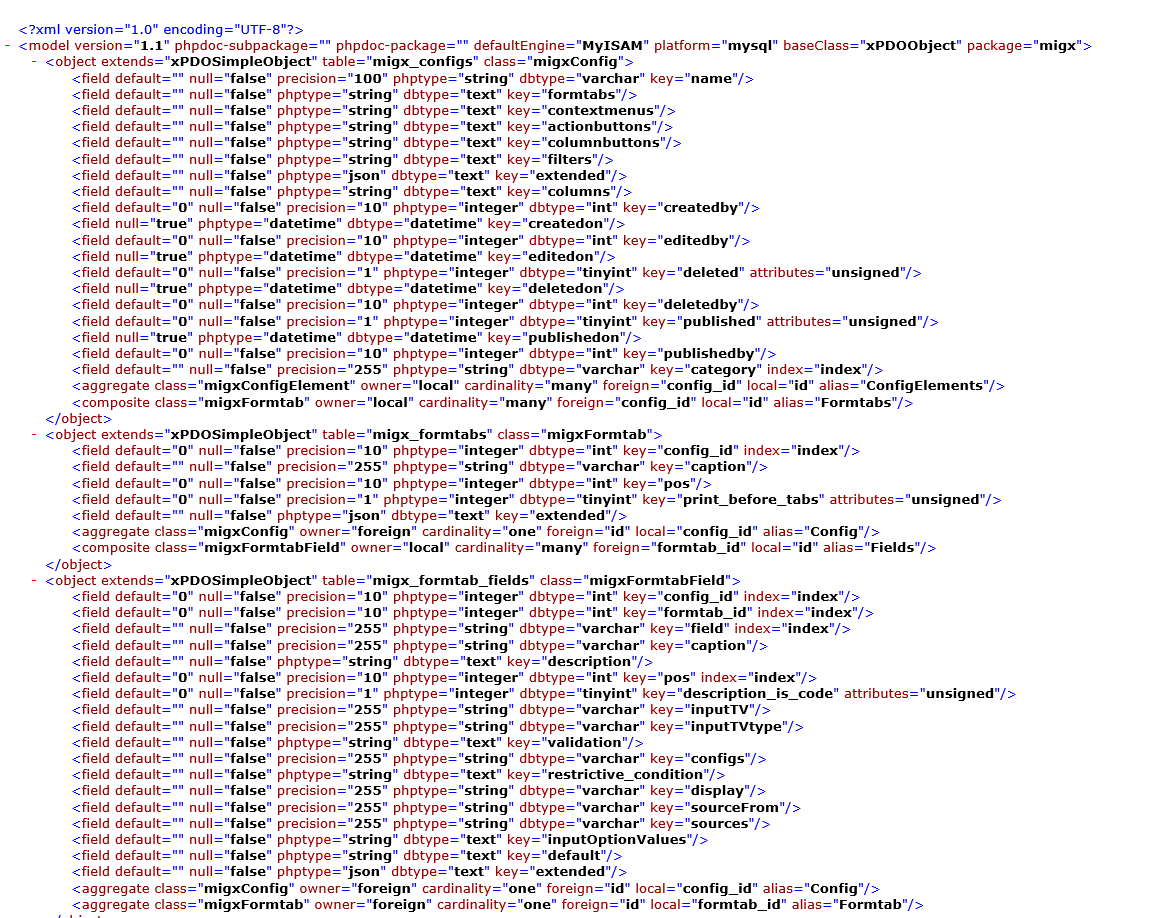Click the "createdon" datetime field line
This screenshot has height=918, width=1164.
348,224
